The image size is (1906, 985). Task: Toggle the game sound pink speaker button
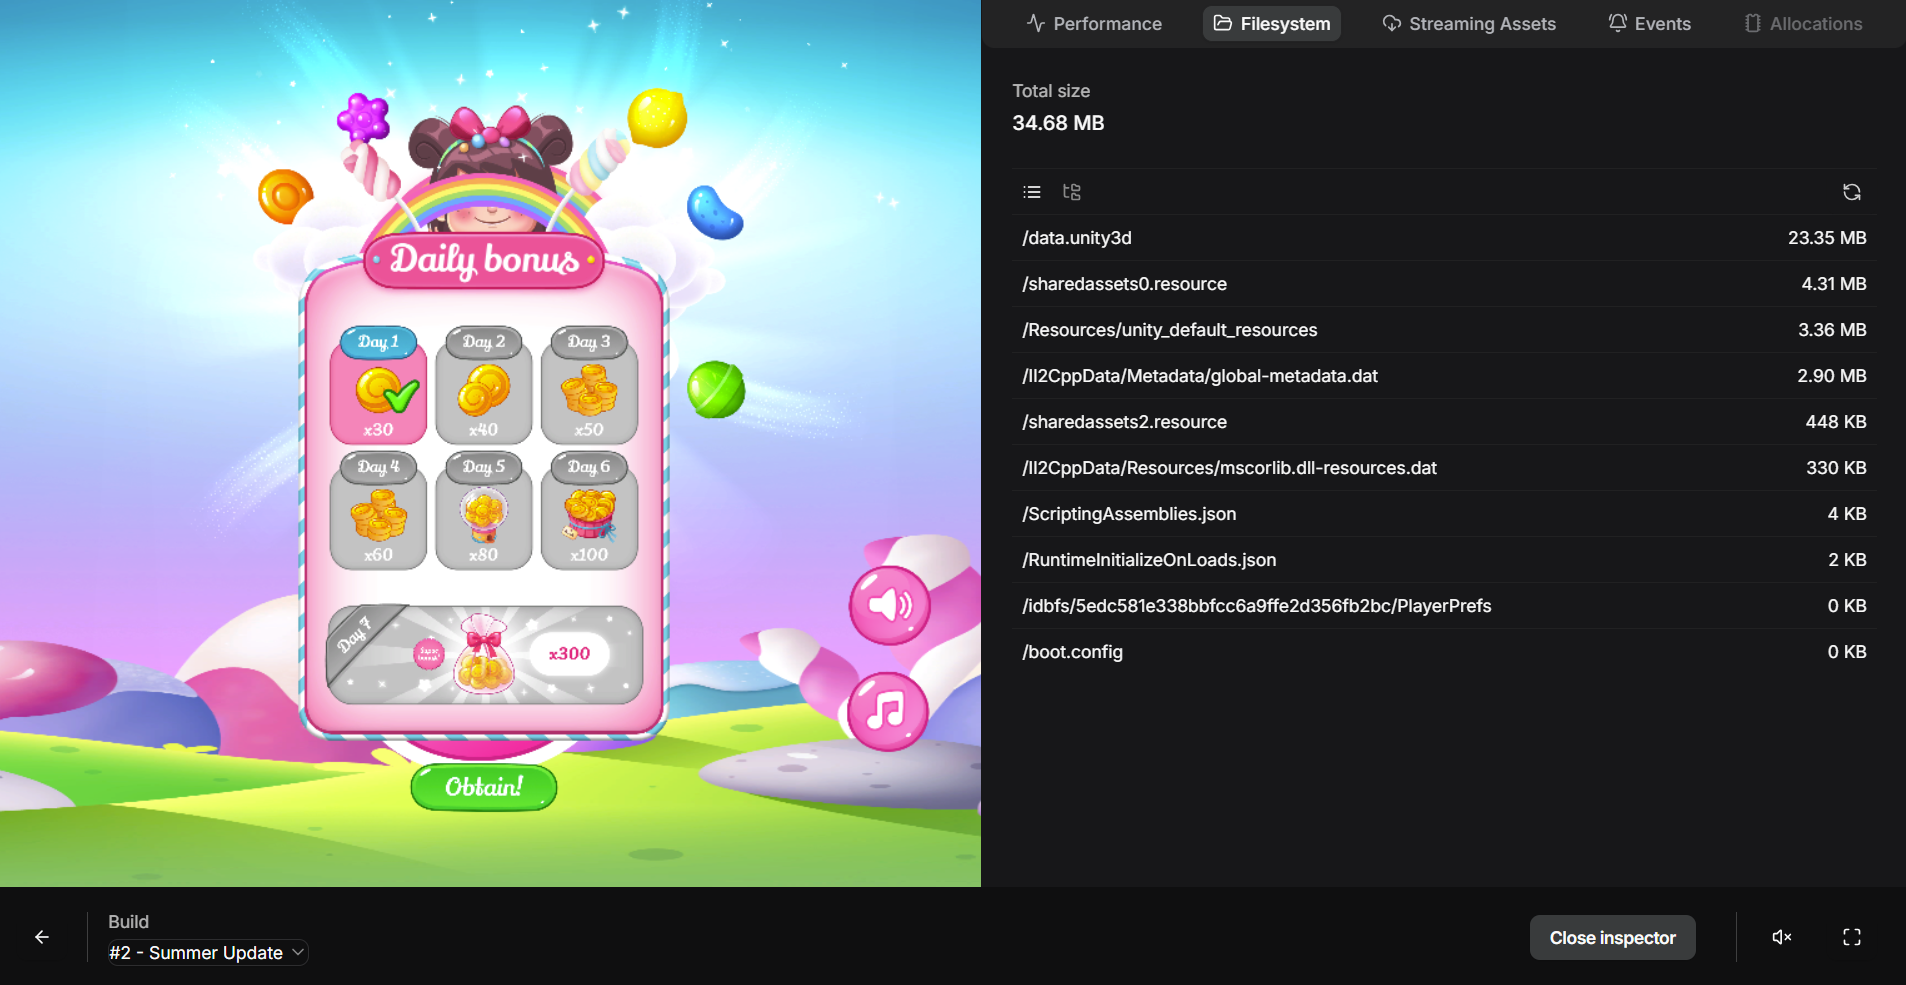coord(889,605)
